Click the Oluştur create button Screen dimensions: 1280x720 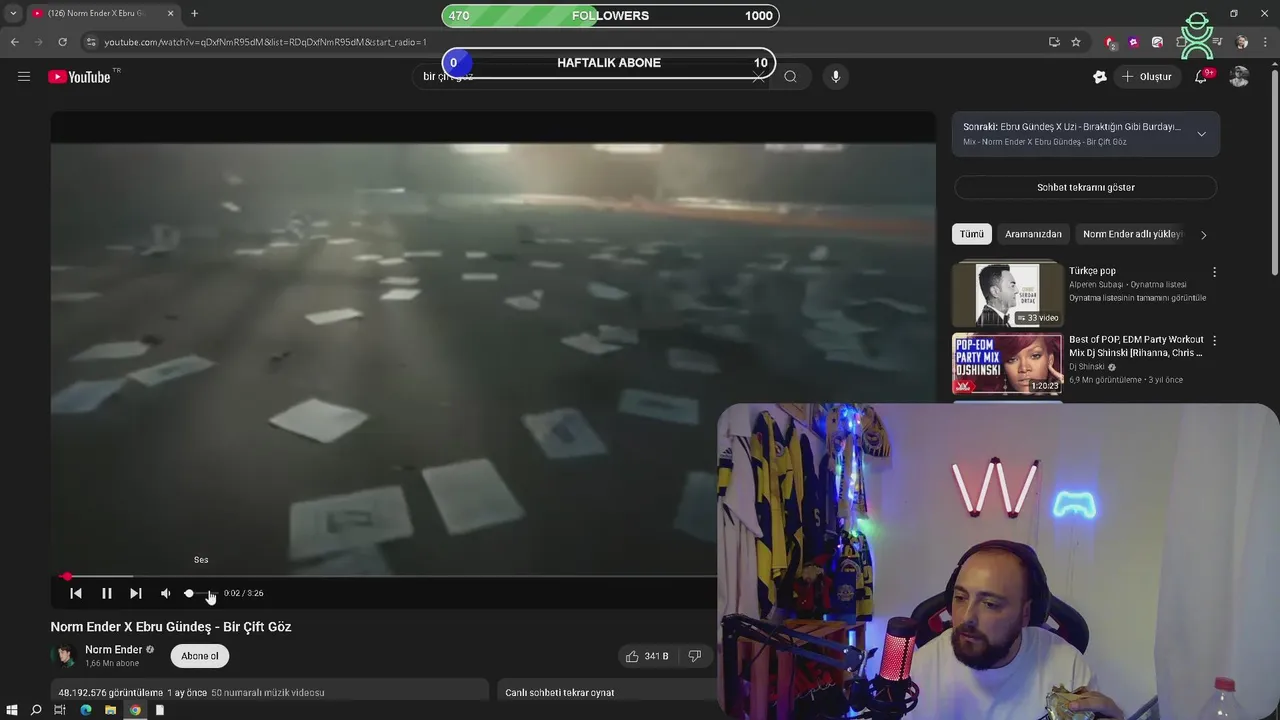1146,77
